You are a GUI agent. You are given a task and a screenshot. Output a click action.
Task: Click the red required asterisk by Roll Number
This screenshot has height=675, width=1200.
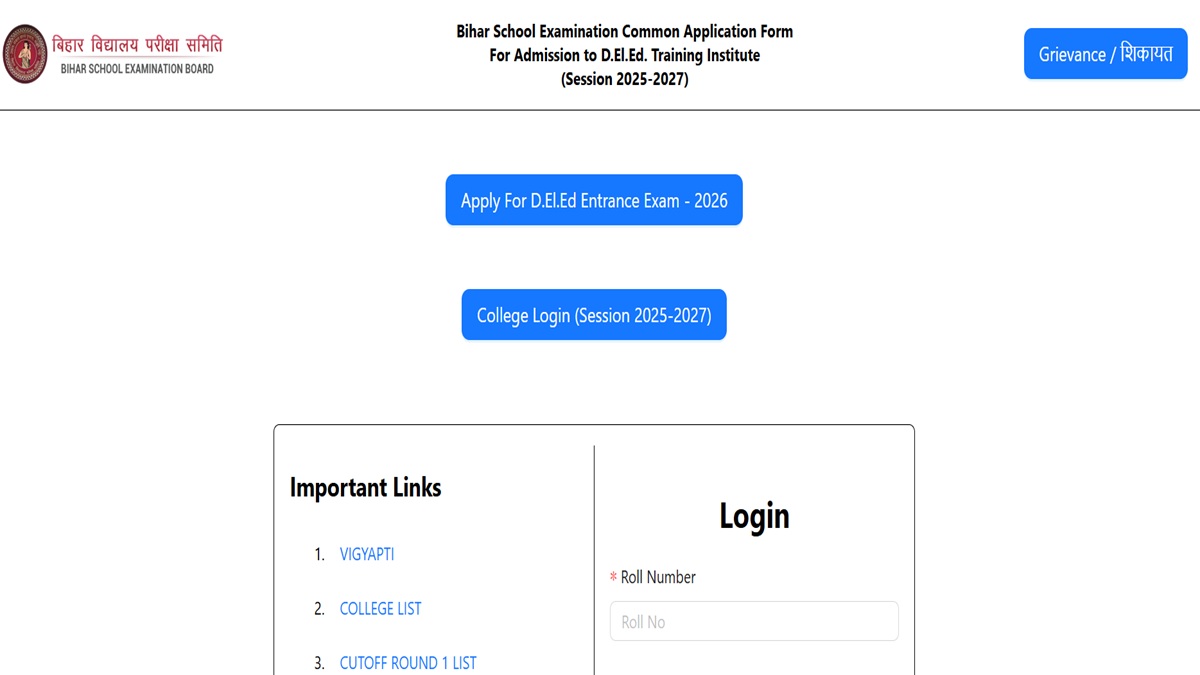pos(613,578)
